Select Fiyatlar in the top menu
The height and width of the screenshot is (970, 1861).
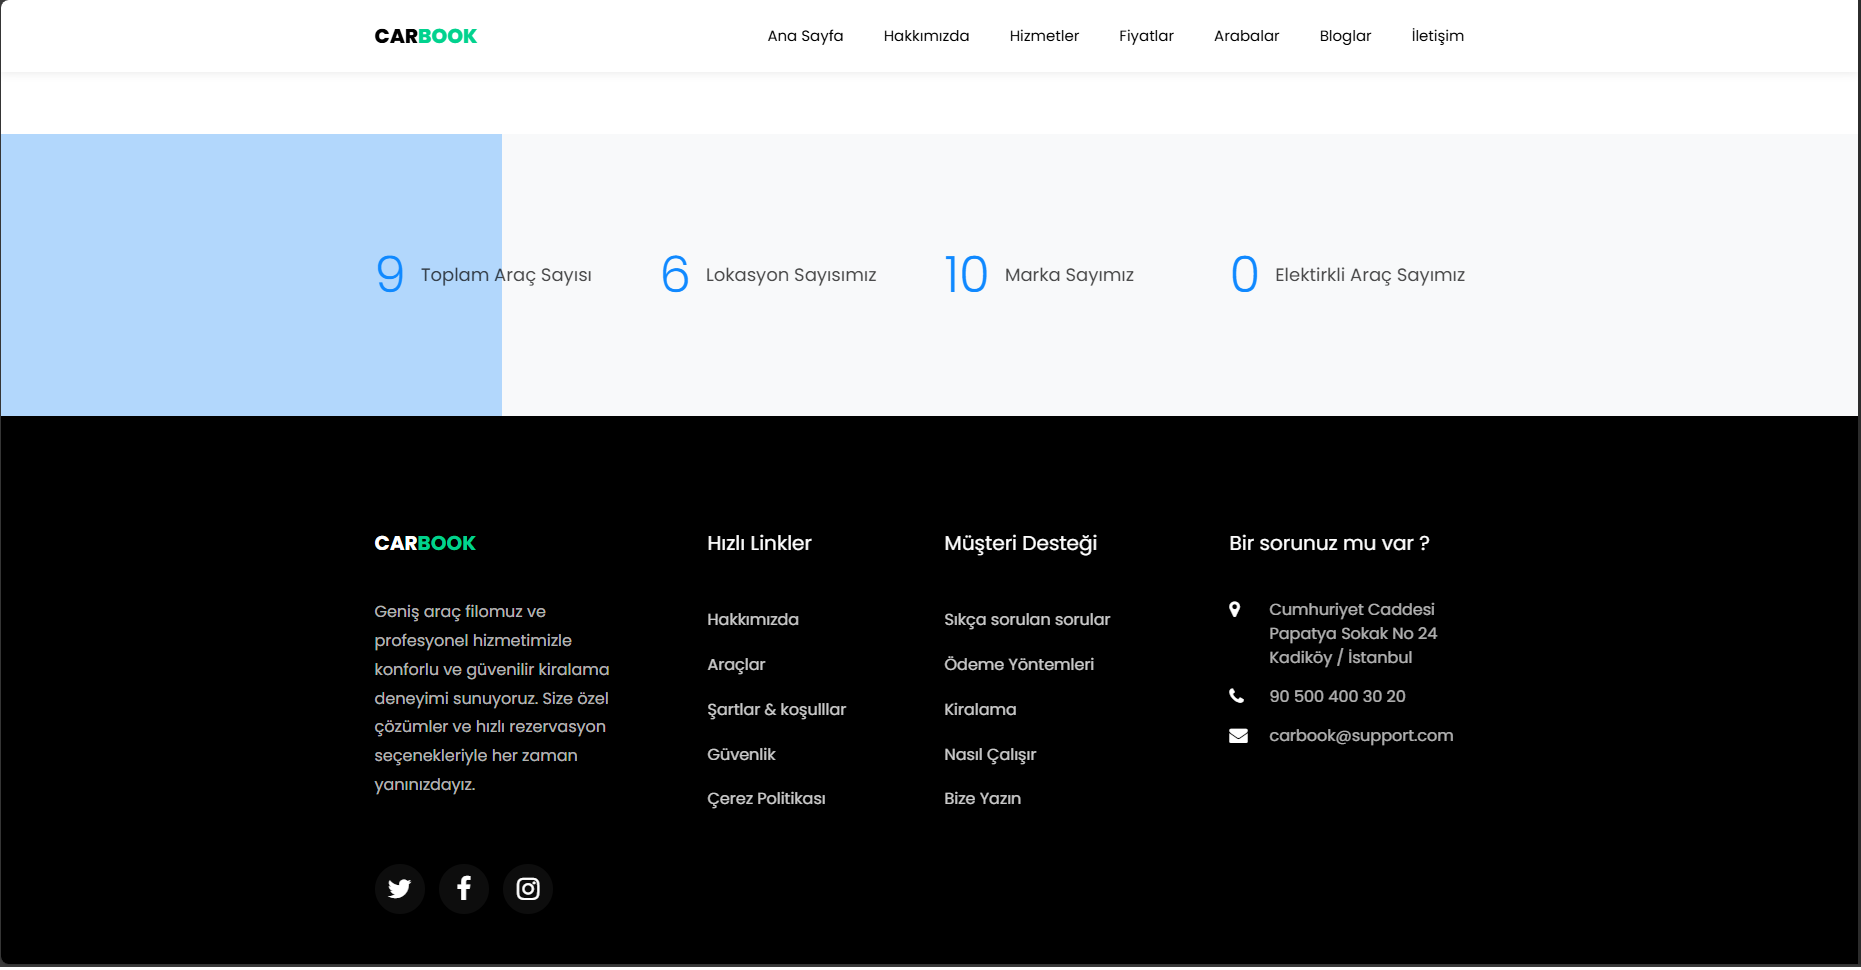1146,36
